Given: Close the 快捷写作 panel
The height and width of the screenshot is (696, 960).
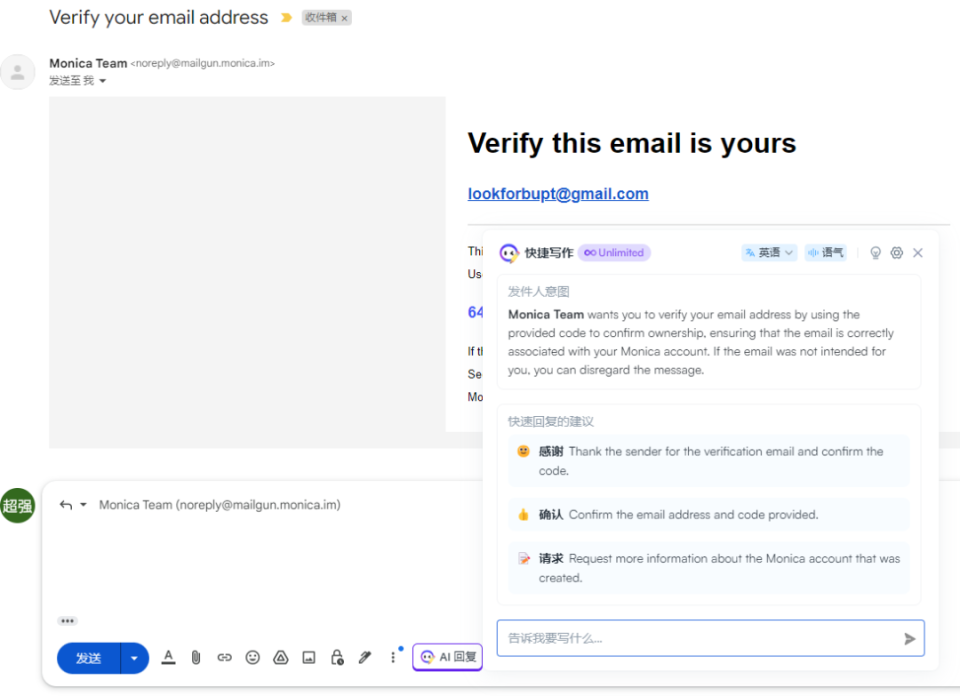Looking at the screenshot, I should [x=918, y=253].
